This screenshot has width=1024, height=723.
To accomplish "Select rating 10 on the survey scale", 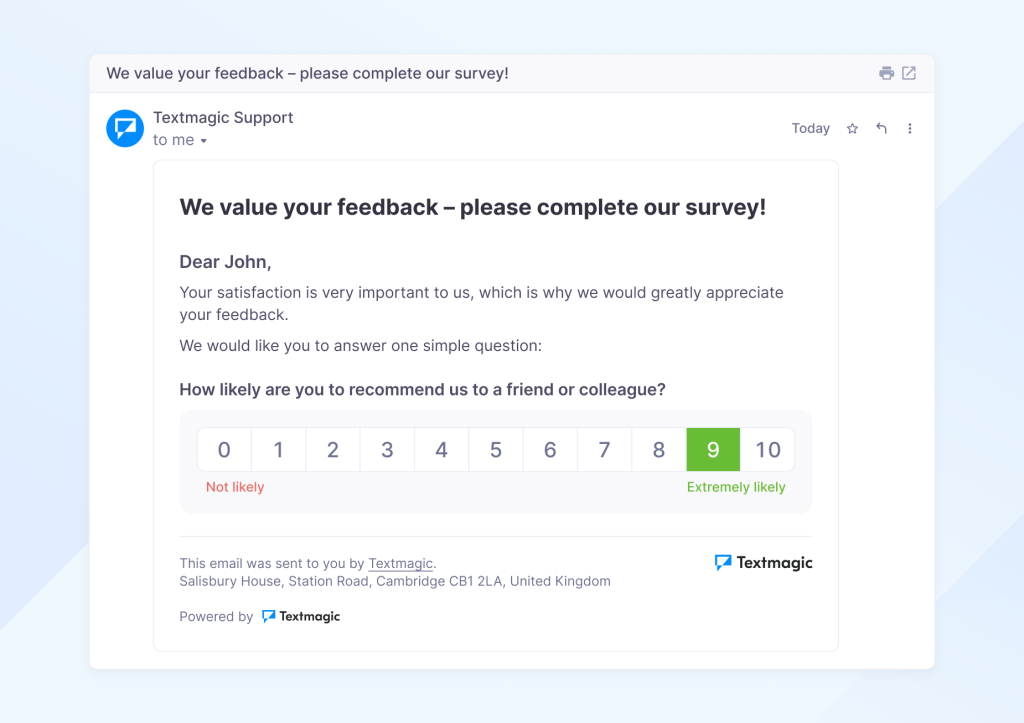I will [768, 450].
